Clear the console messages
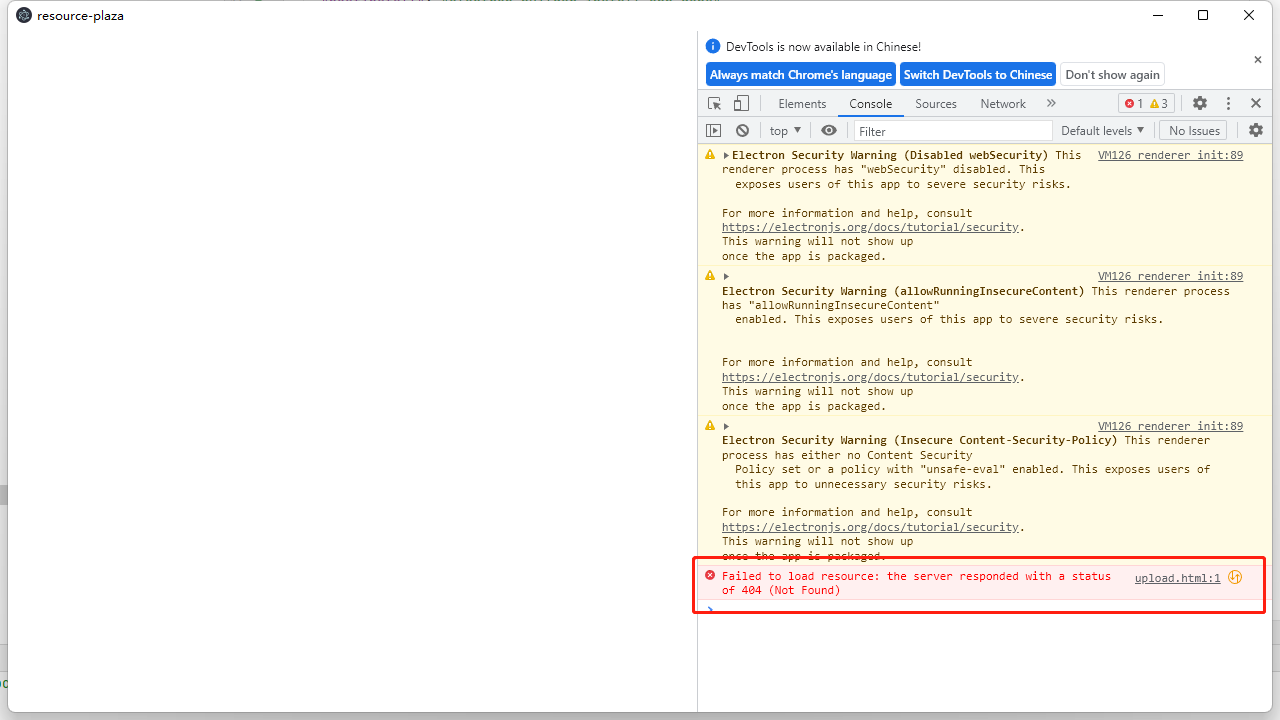Viewport: 1280px width, 720px height. pos(741,130)
